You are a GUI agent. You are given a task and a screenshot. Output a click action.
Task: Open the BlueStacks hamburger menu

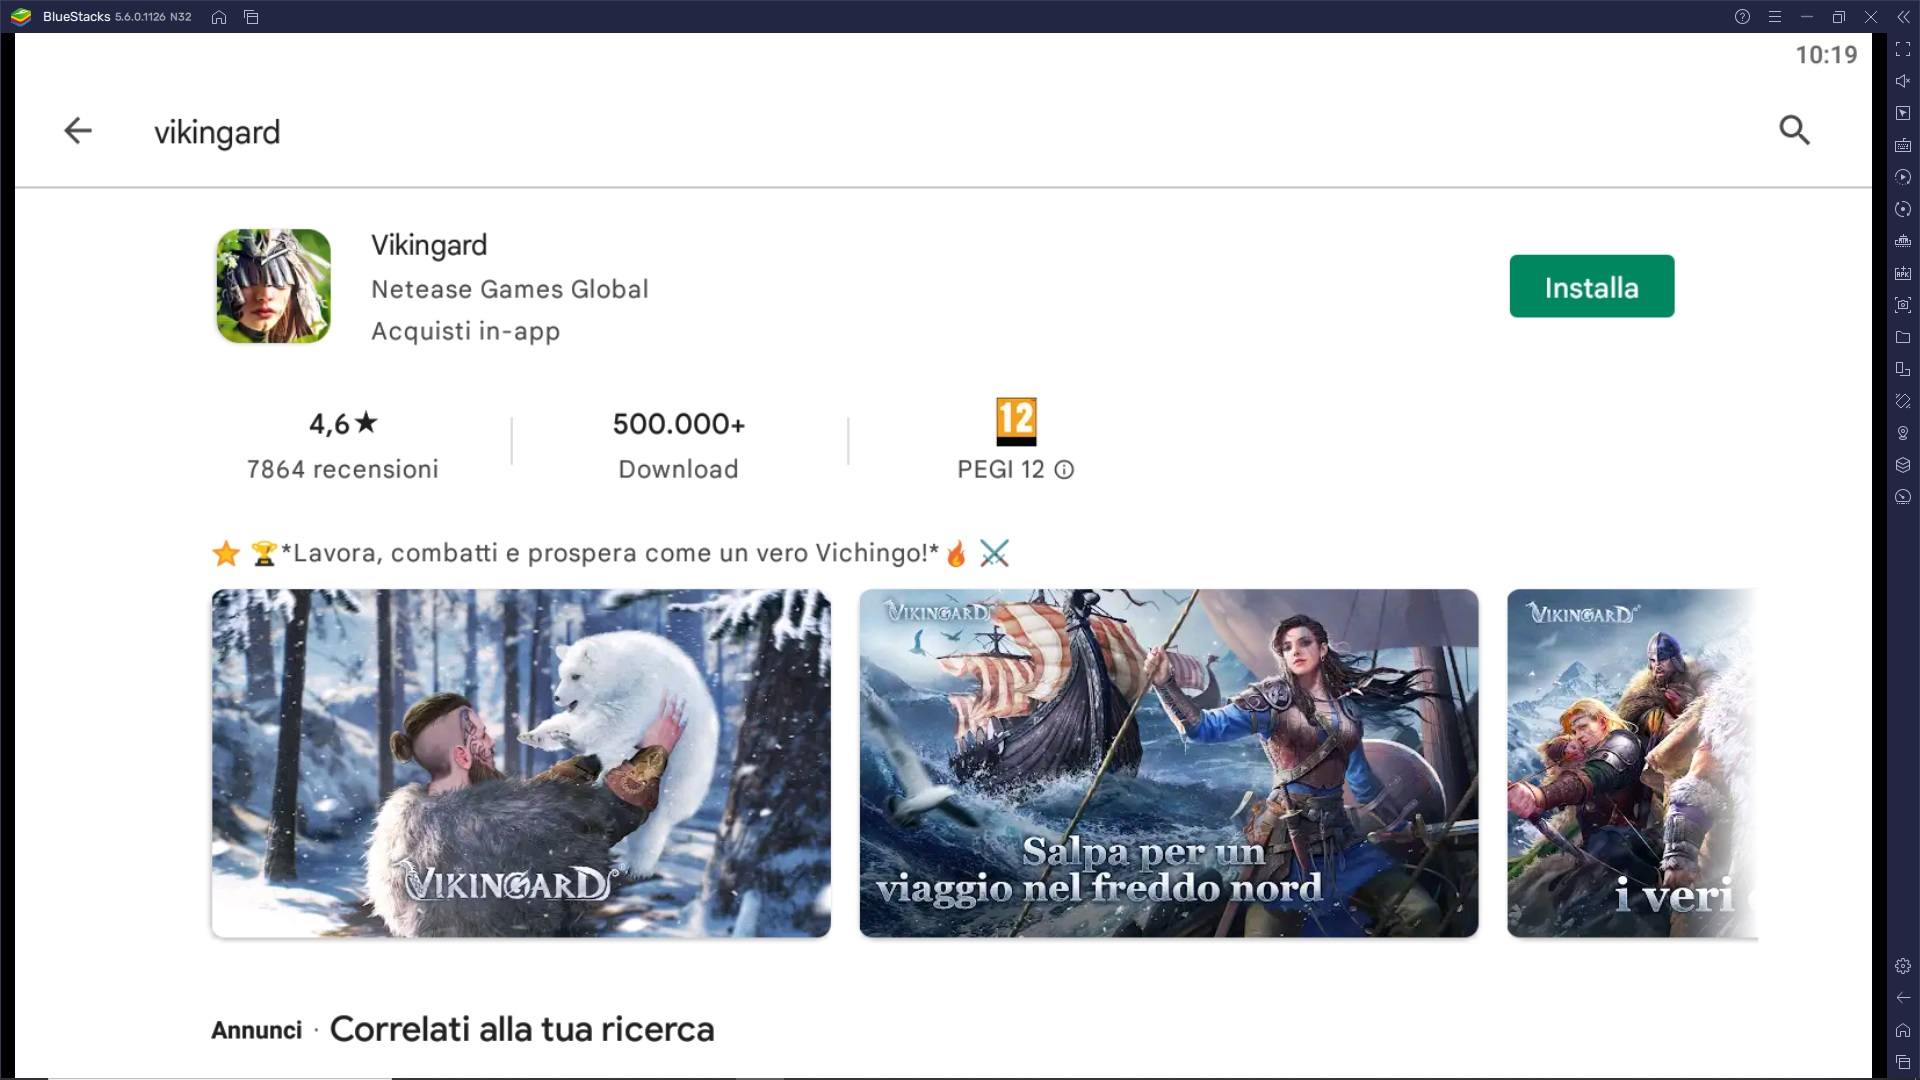pyautogui.click(x=1774, y=17)
